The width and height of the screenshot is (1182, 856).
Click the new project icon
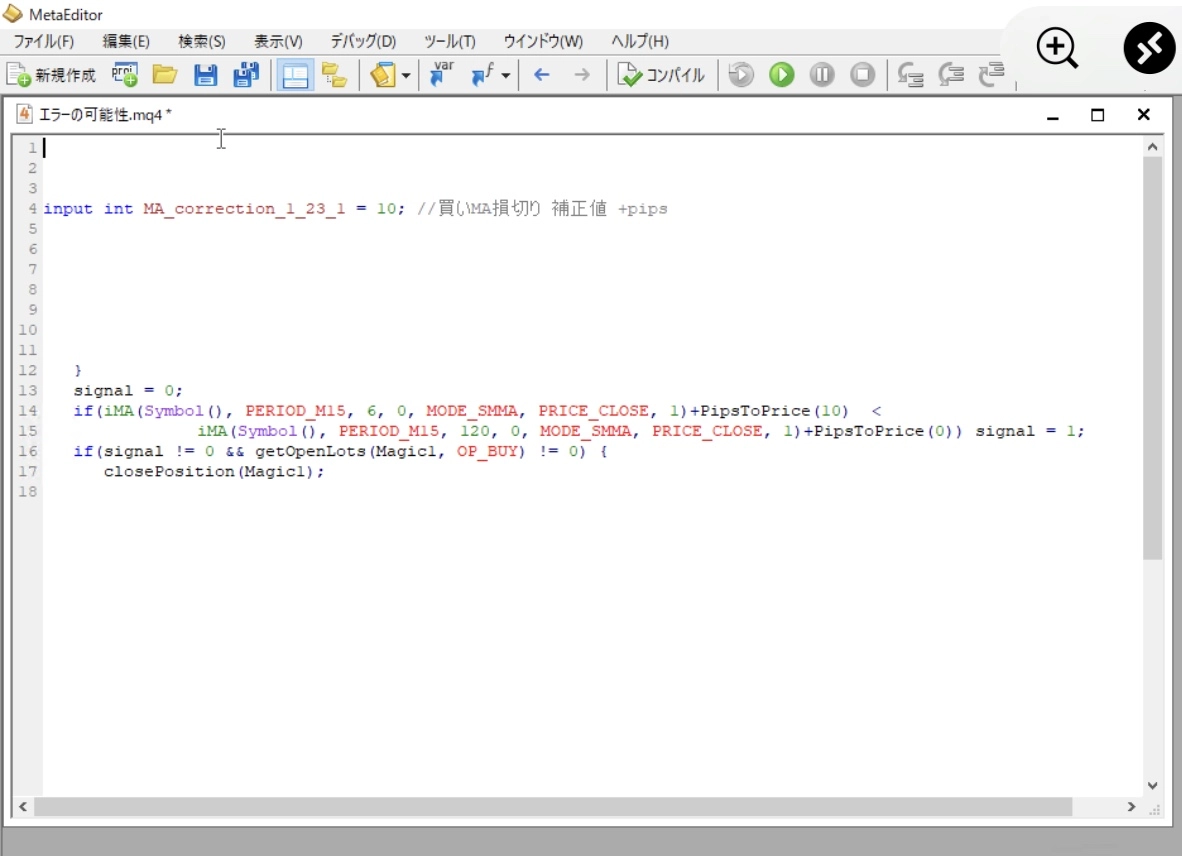[x=125, y=75]
